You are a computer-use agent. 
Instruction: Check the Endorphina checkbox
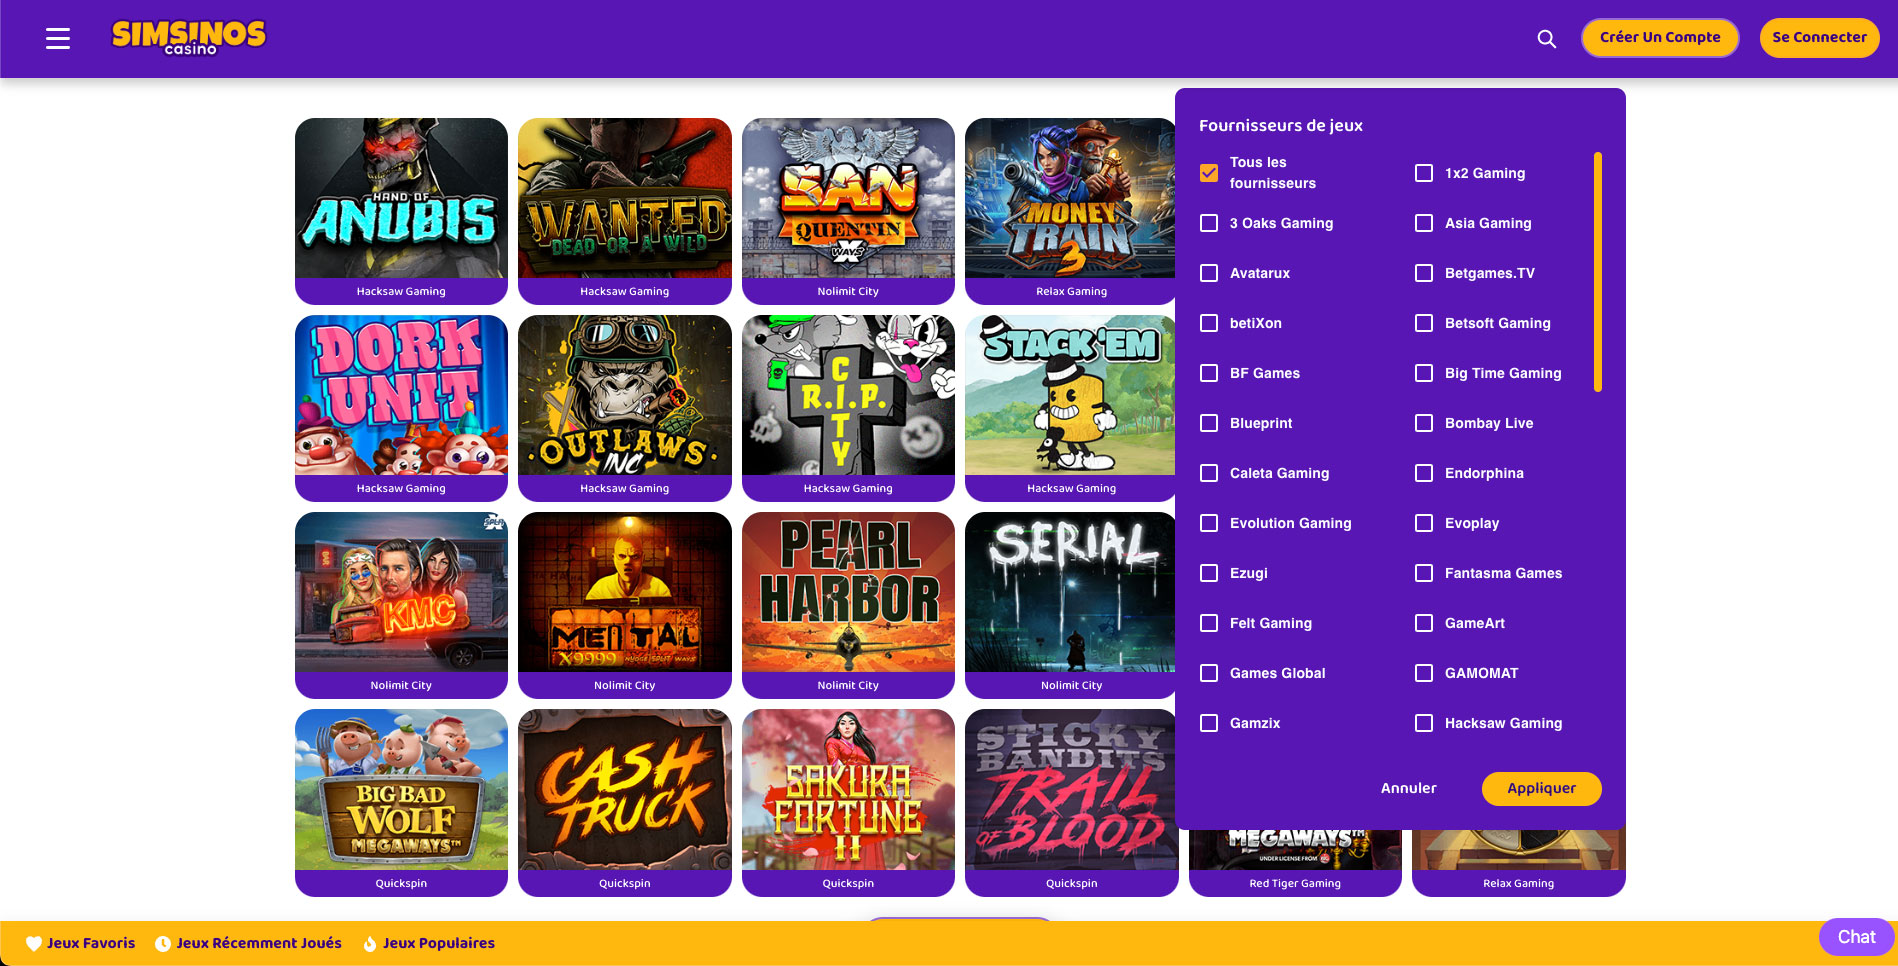click(x=1424, y=473)
